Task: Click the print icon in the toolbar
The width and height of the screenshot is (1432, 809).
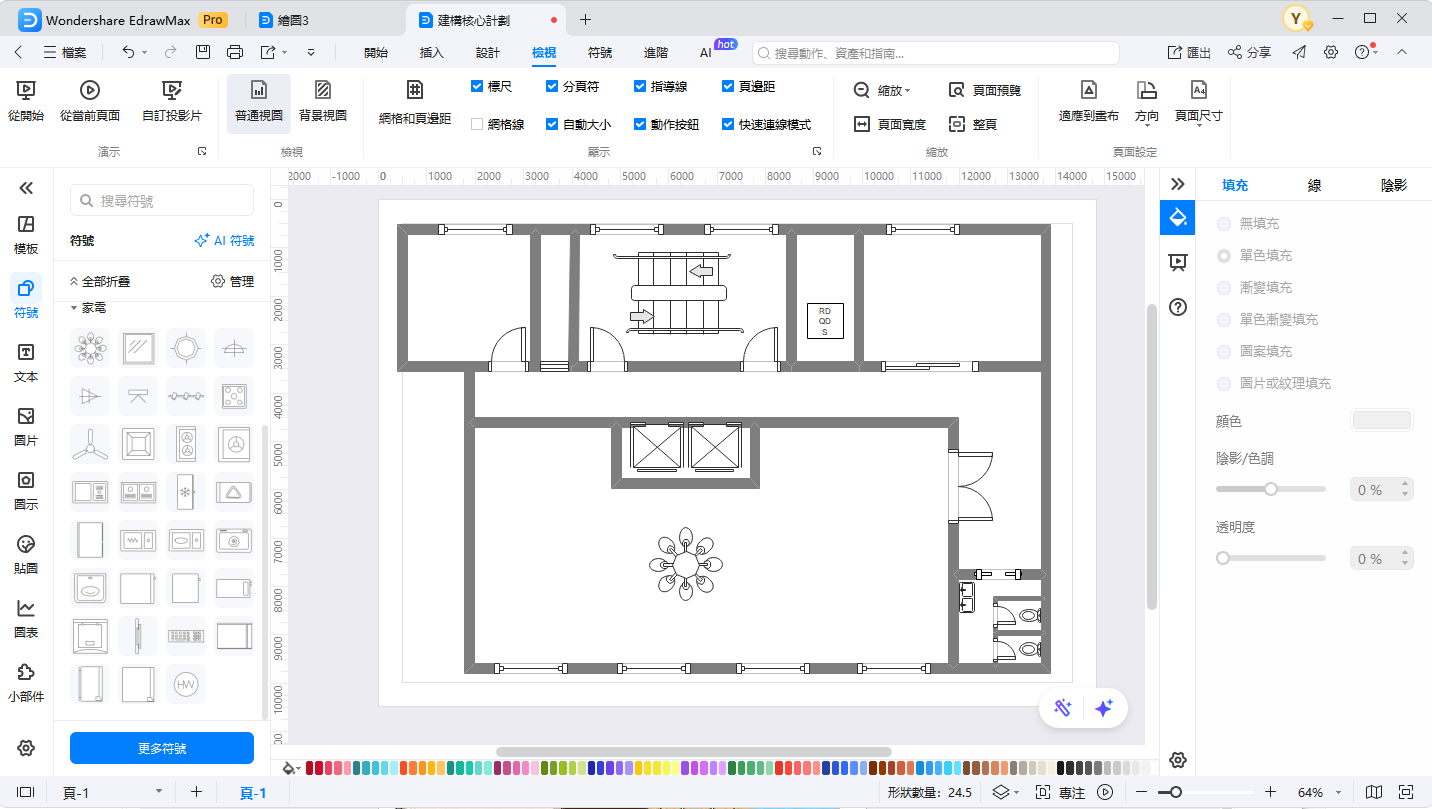Action: pyautogui.click(x=235, y=52)
